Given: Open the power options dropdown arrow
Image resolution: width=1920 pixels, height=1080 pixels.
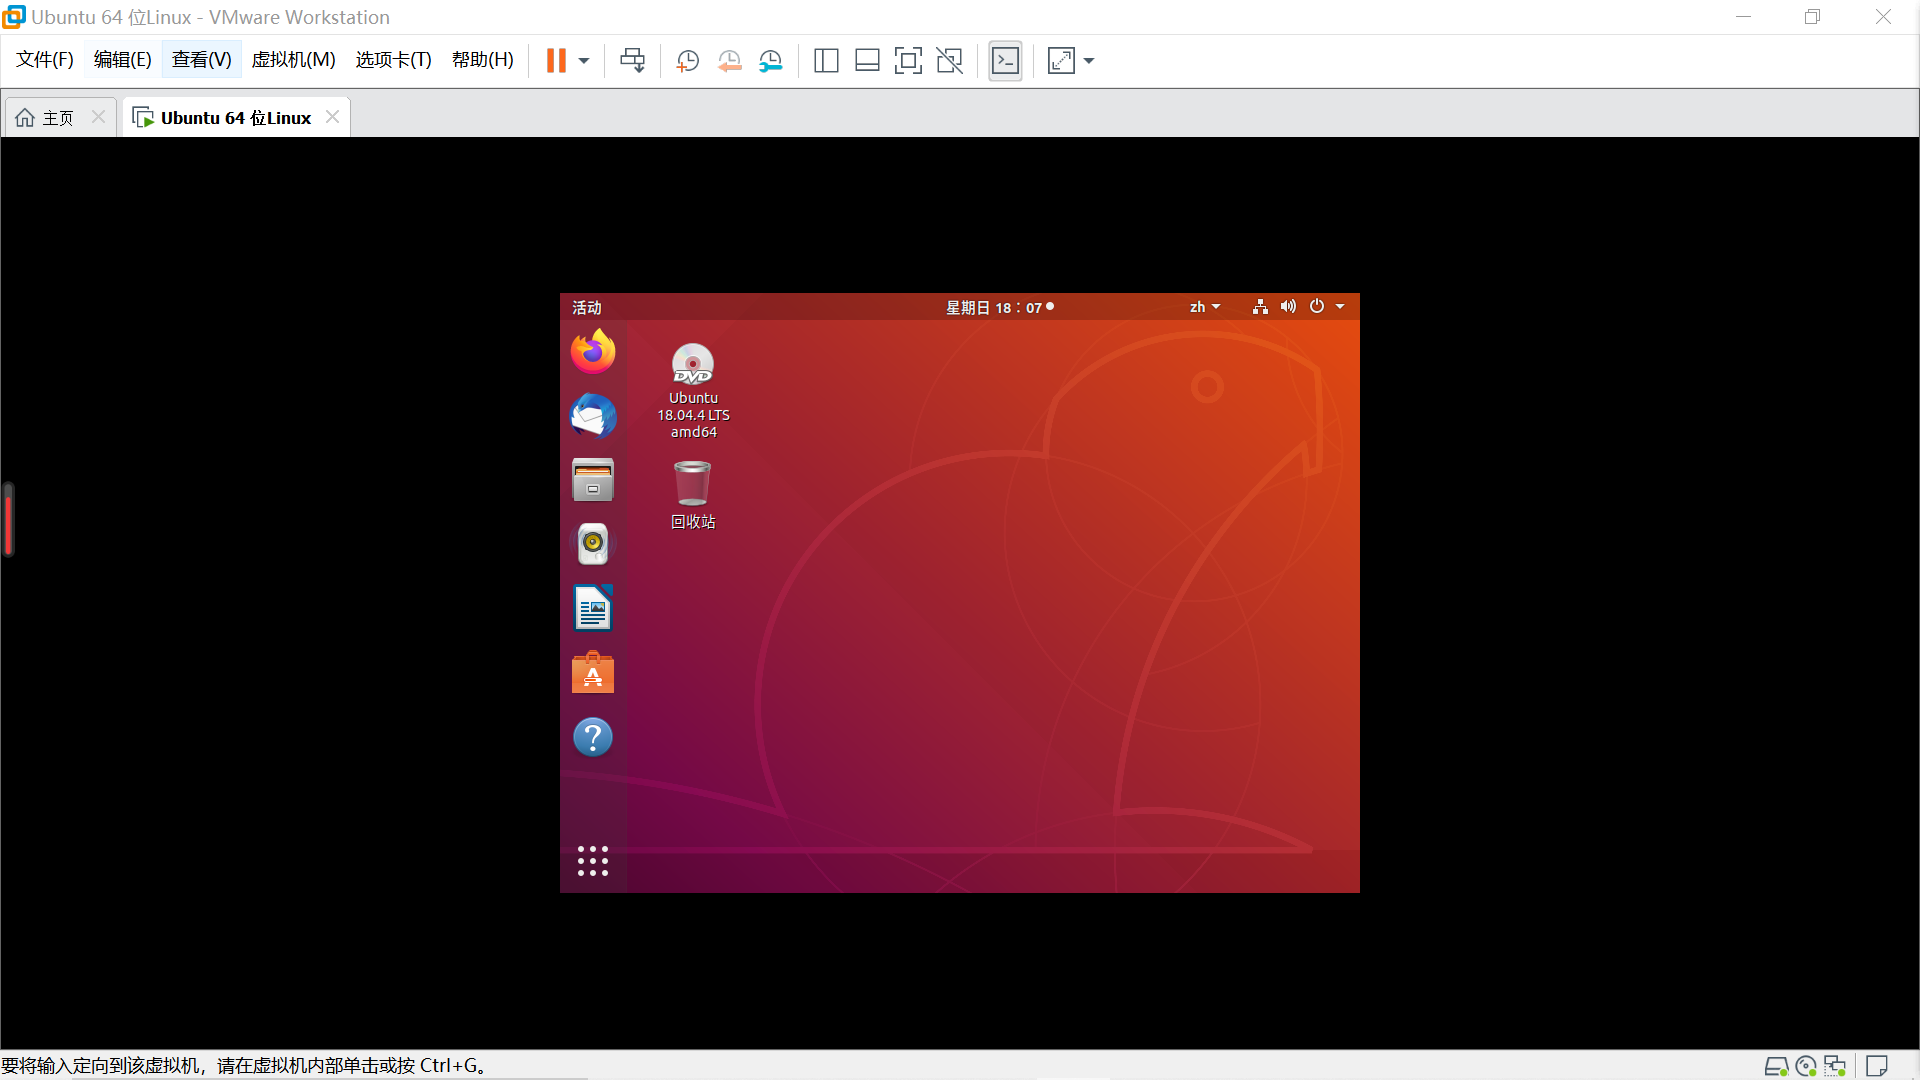Looking at the screenshot, I should click(584, 61).
